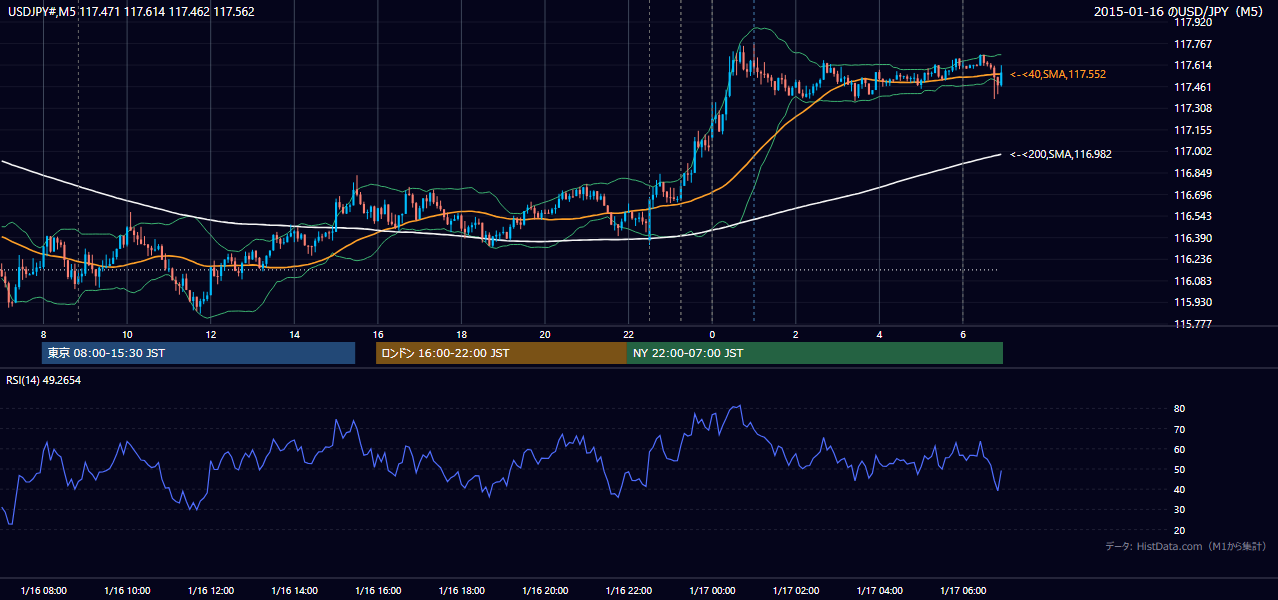Click the 1/17 02:00 bottom time label
Screen dimensions: 1278x600
point(796,591)
